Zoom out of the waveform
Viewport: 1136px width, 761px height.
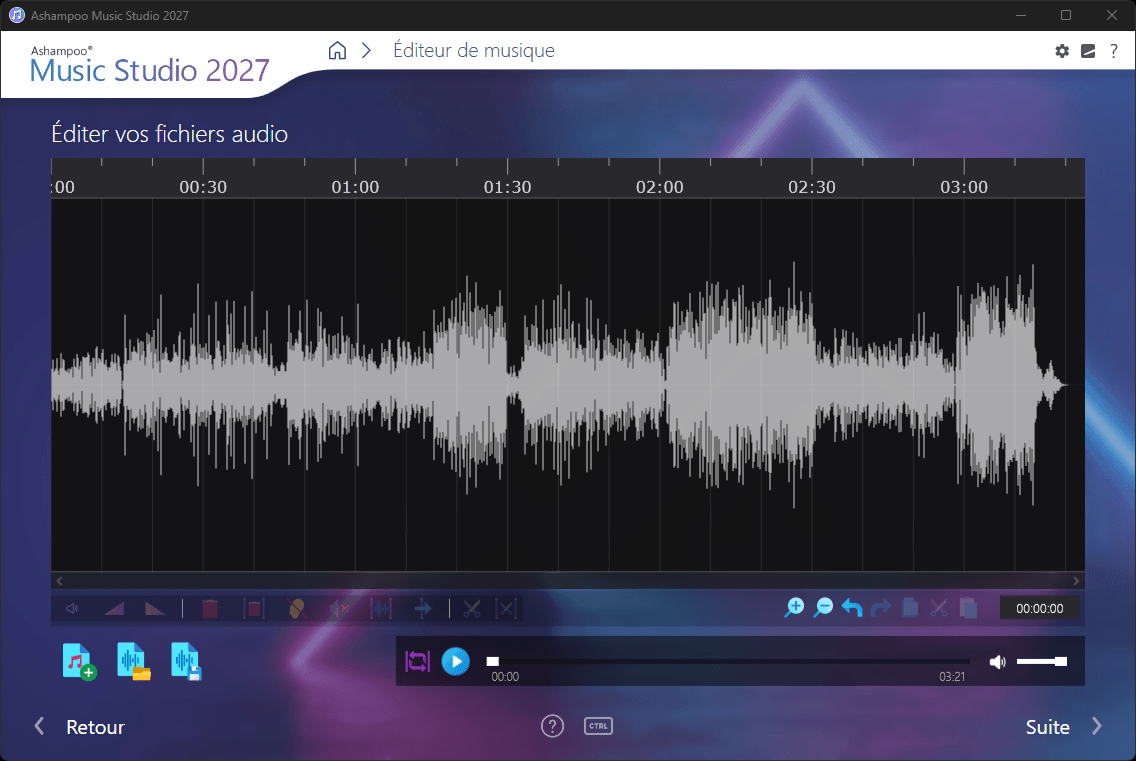[823, 608]
